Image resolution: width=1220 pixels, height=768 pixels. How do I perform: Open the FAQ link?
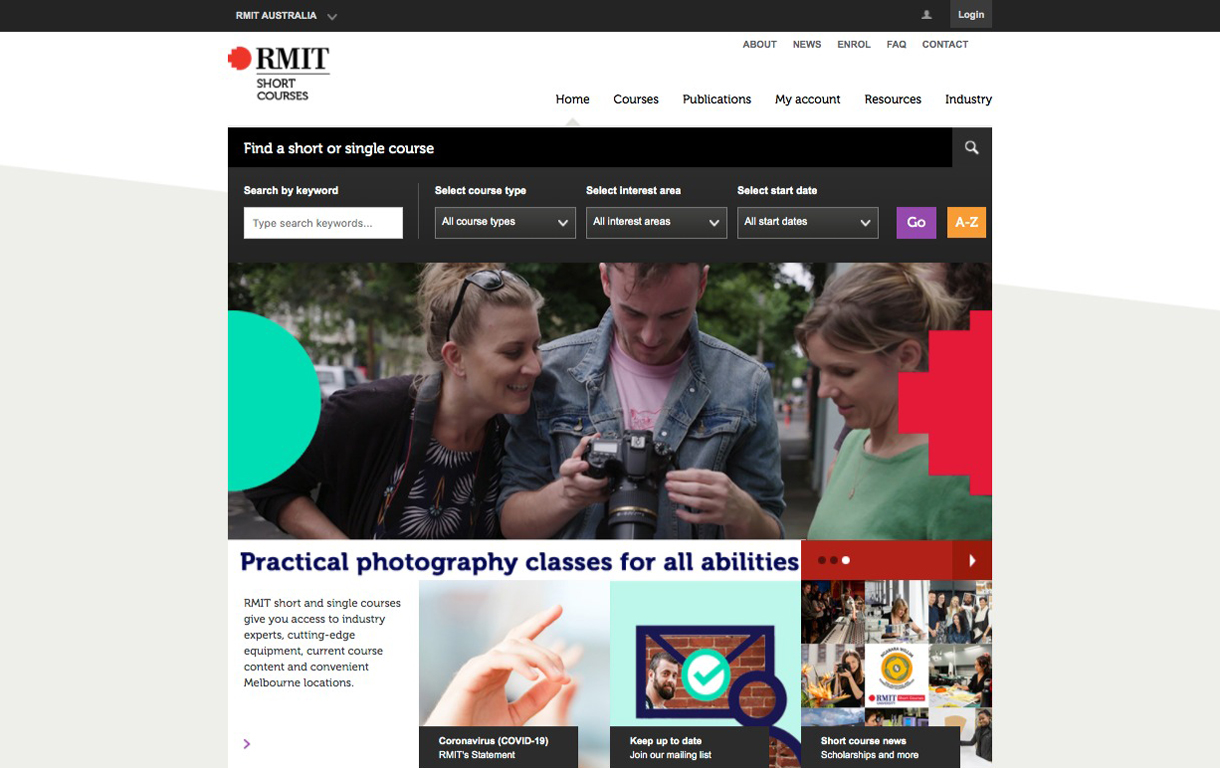coord(896,44)
